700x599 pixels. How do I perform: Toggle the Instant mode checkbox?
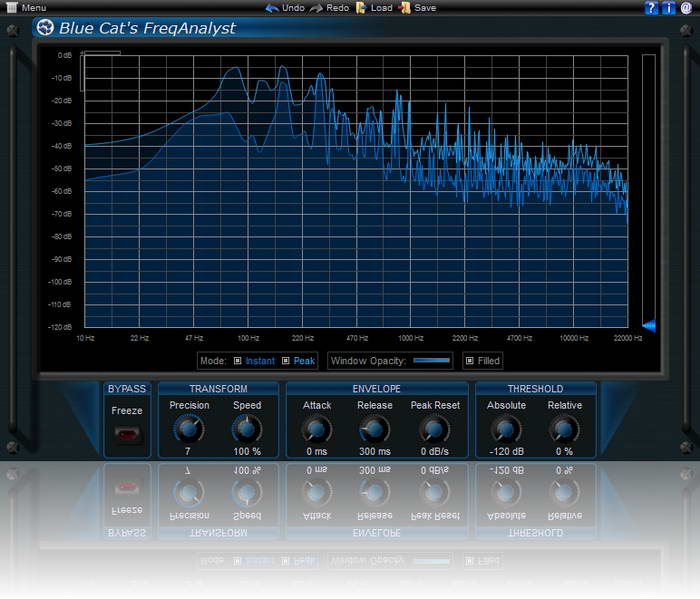coord(238,361)
